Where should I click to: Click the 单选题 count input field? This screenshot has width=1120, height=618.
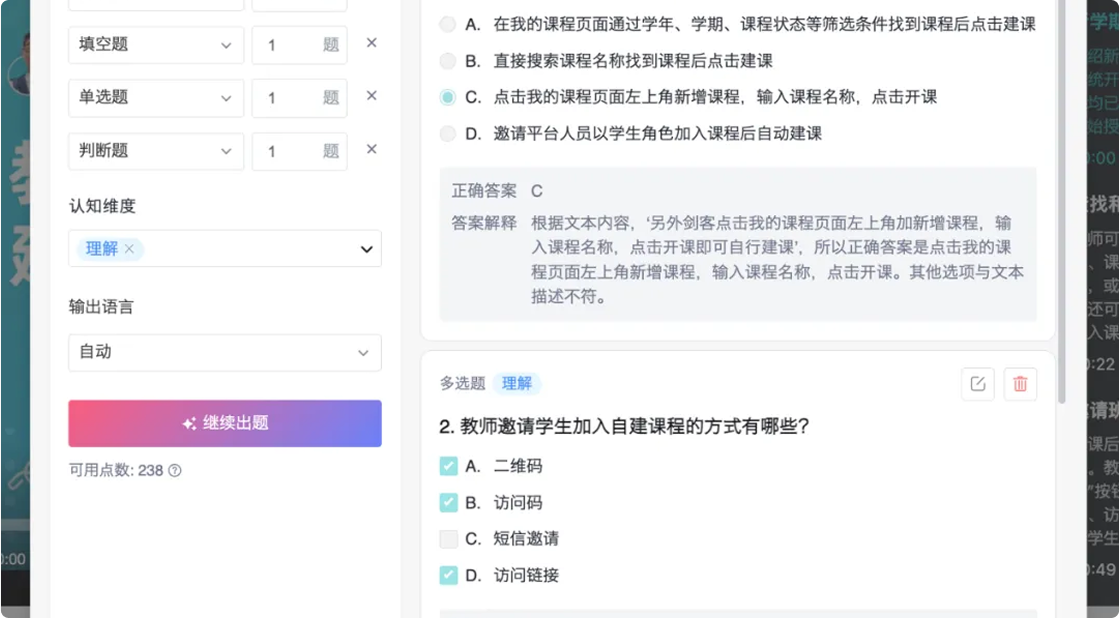click(x=299, y=98)
